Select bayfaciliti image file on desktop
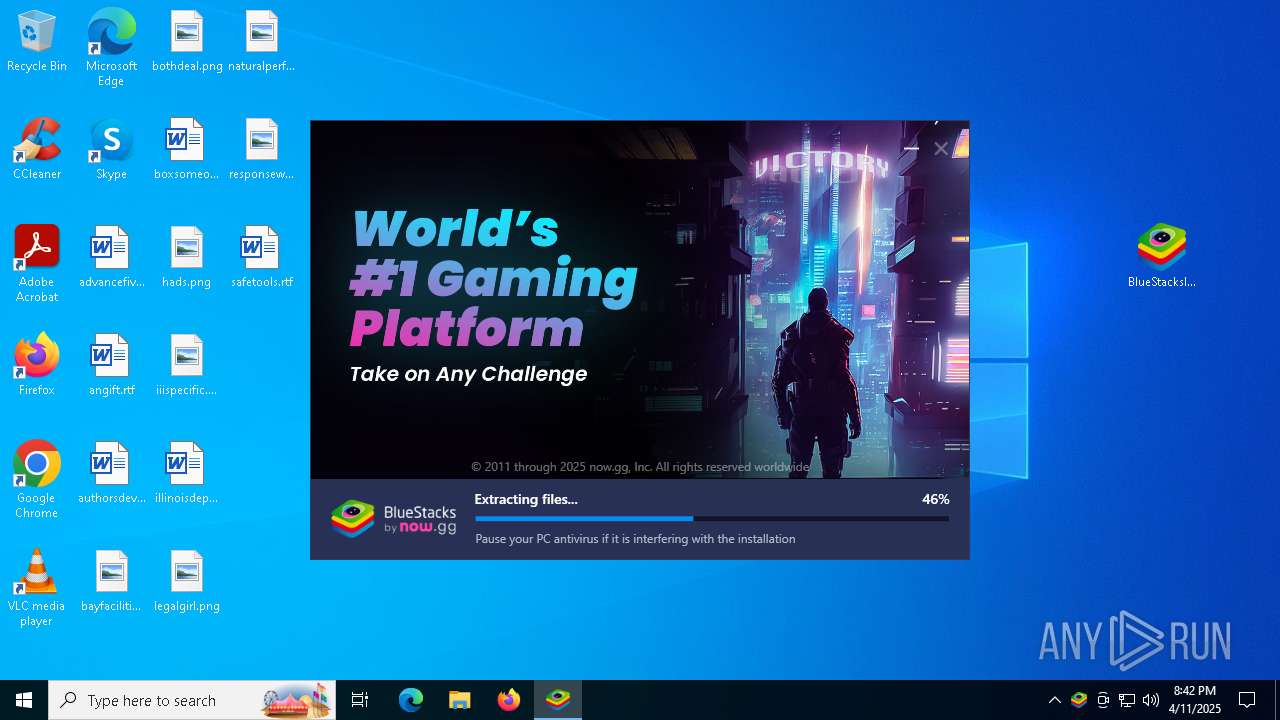 pyautogui.click(x=111, y=582)
